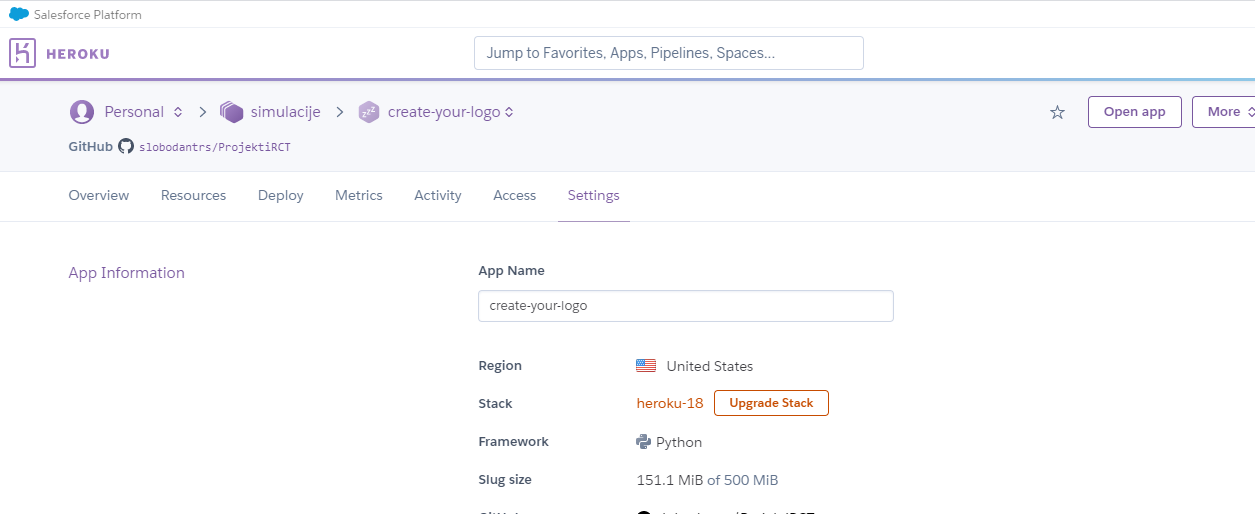Switch to the Overview tab
The image size is (1255, 514).
tap(99, 195)
